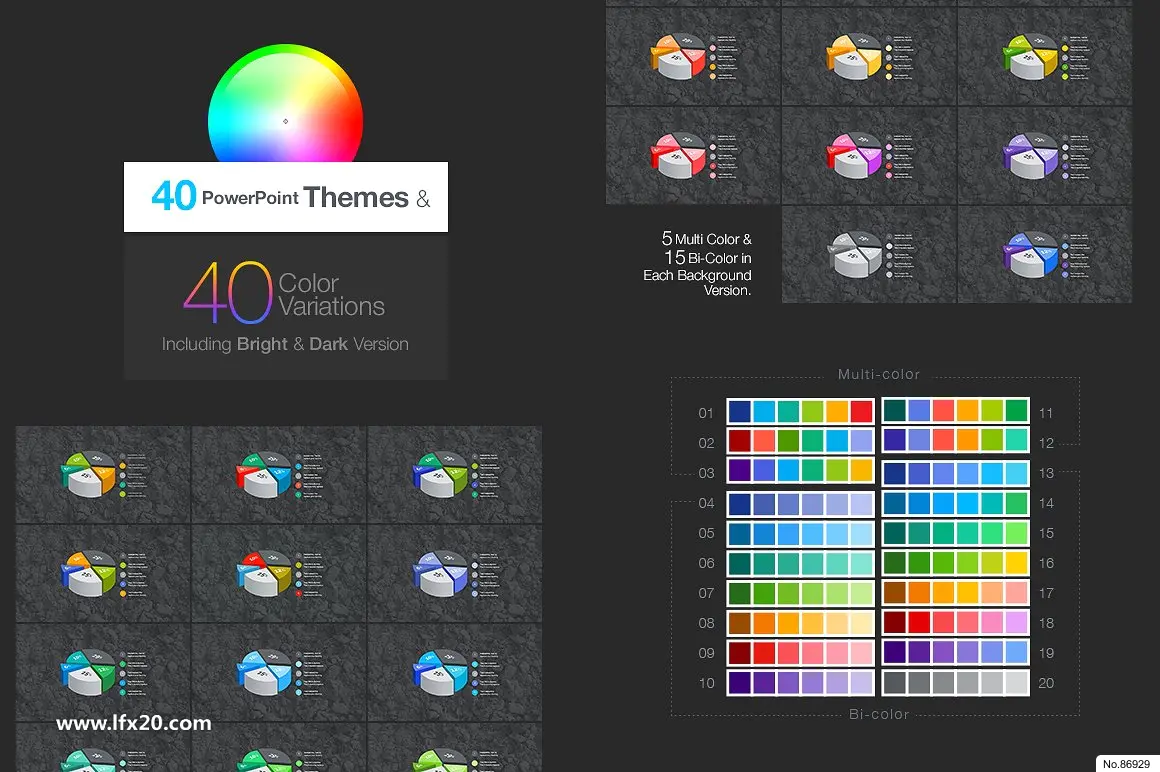Select the green-yellow pie chart thumbnail at top right
The height and width of the screenshot is (772, 1160).
pos(1045,56)
